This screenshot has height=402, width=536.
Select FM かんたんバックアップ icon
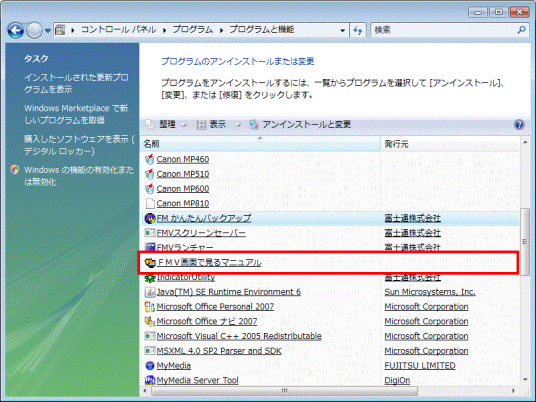pyautogui.click(x=150, y=218)
